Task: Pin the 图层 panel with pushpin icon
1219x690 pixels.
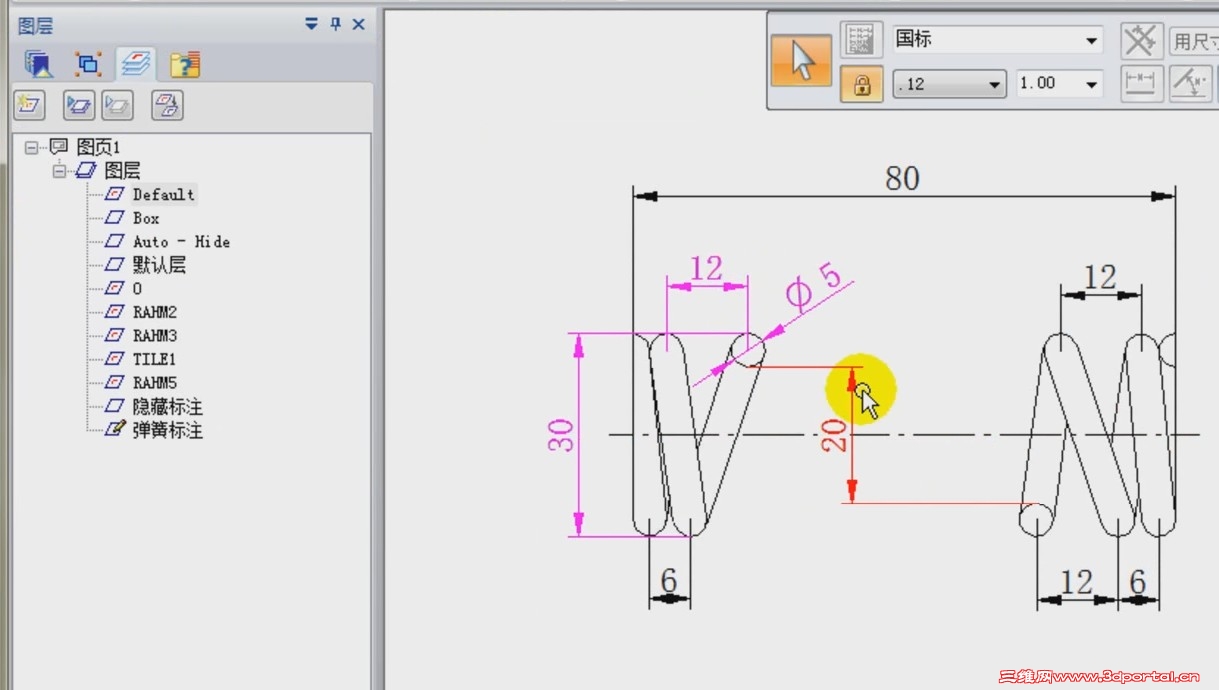Action: pyautogui.click(x=336, y=25)
